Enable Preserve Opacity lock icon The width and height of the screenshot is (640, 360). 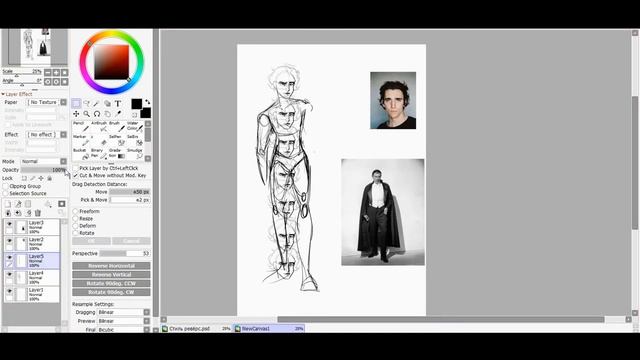(x=24, y=178)
